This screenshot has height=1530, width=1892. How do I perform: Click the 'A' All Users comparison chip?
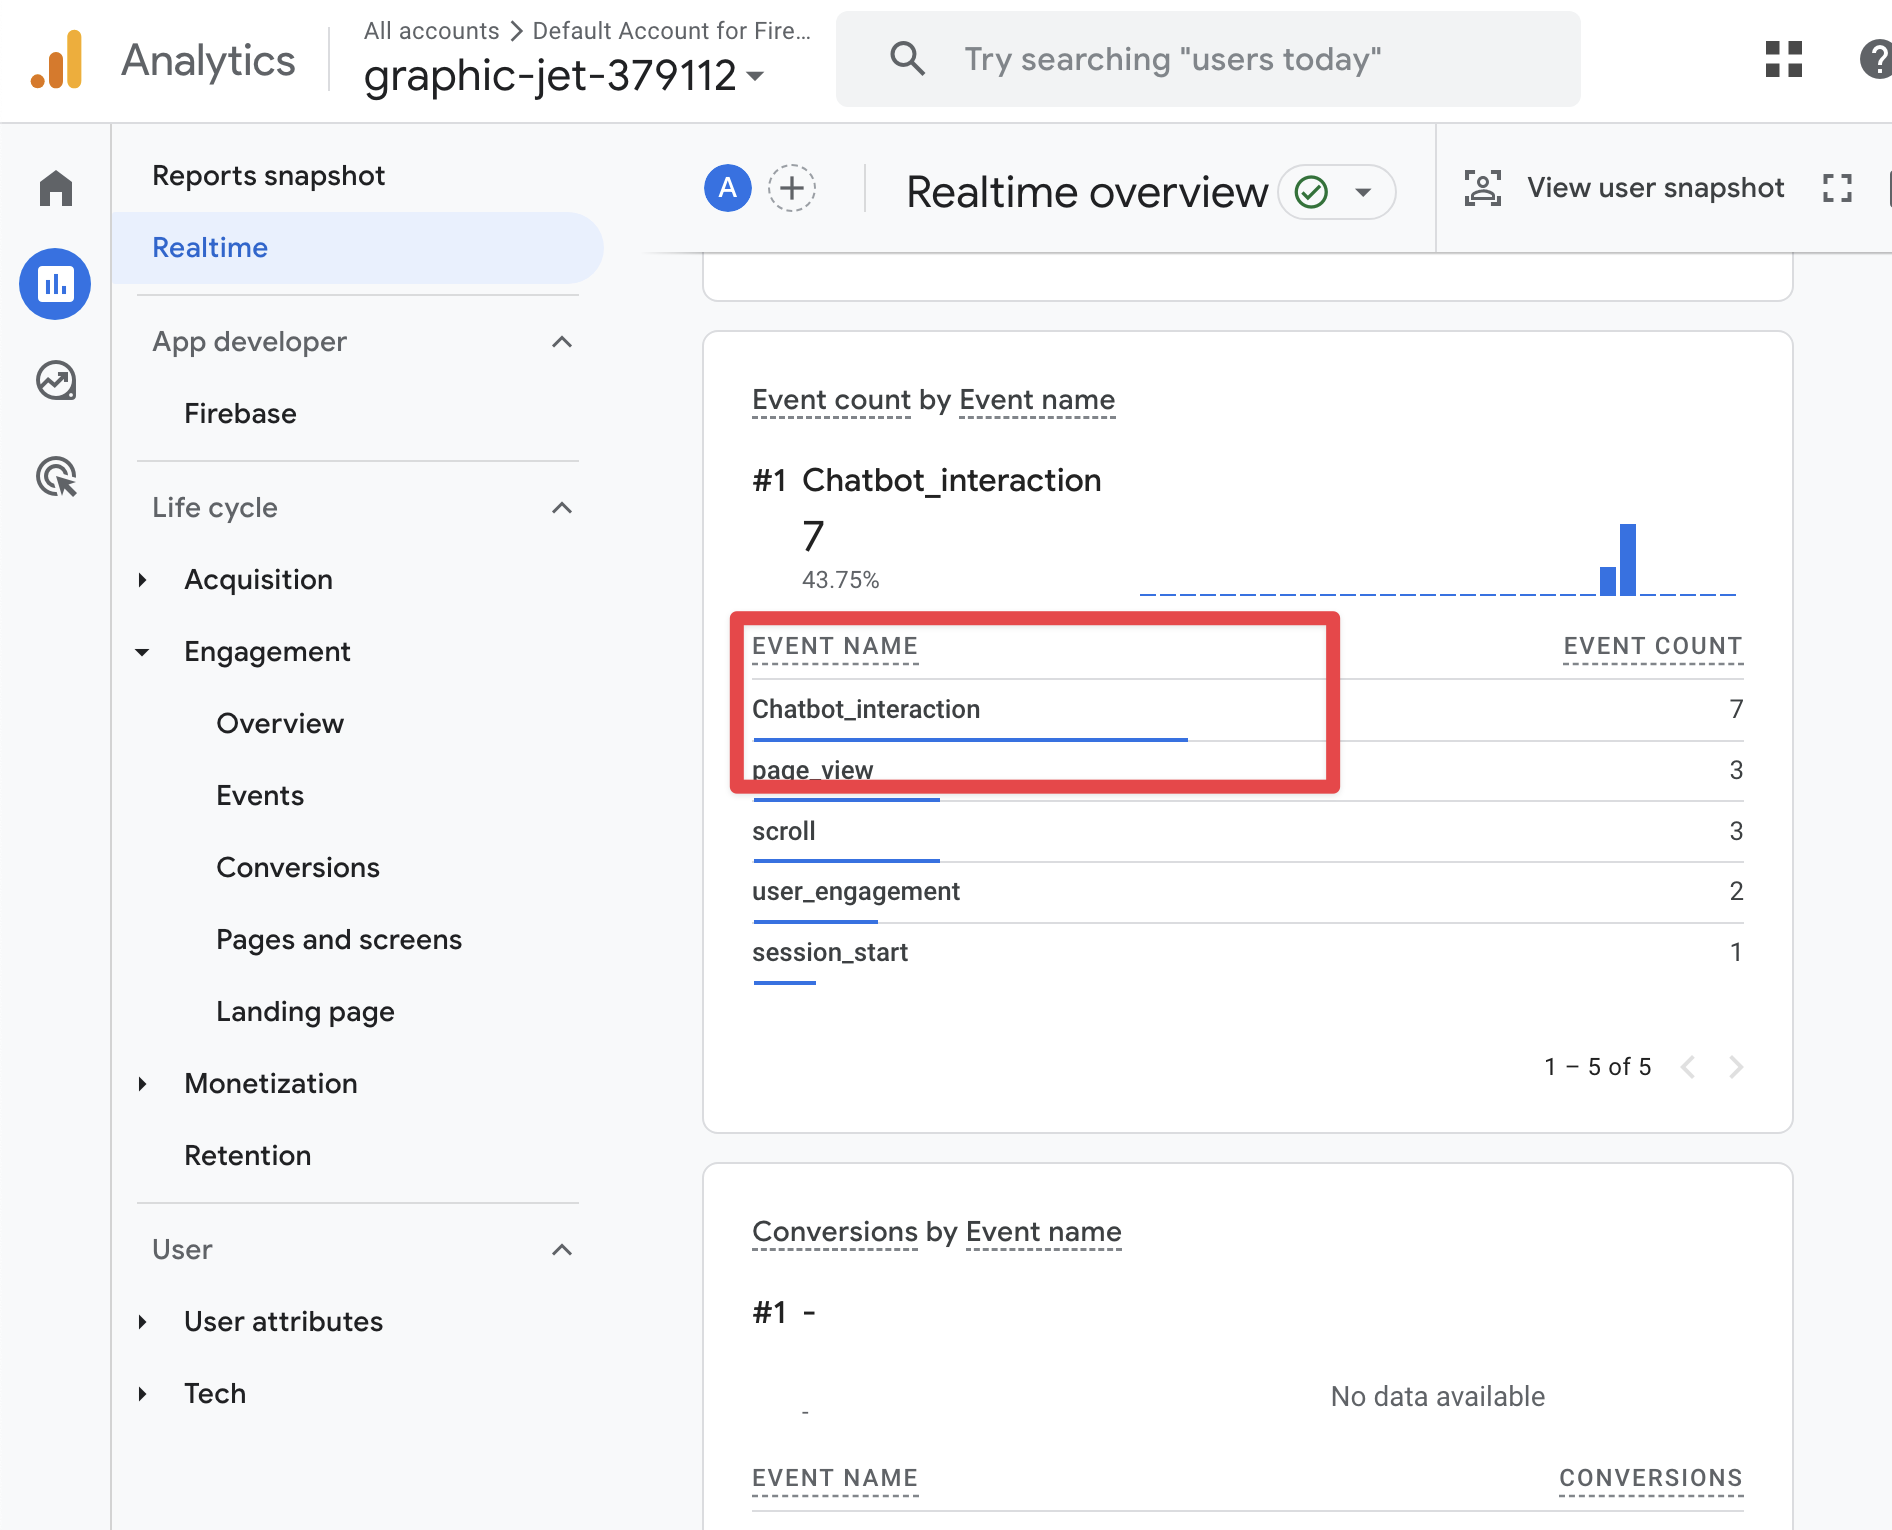[x=728, y=188]
